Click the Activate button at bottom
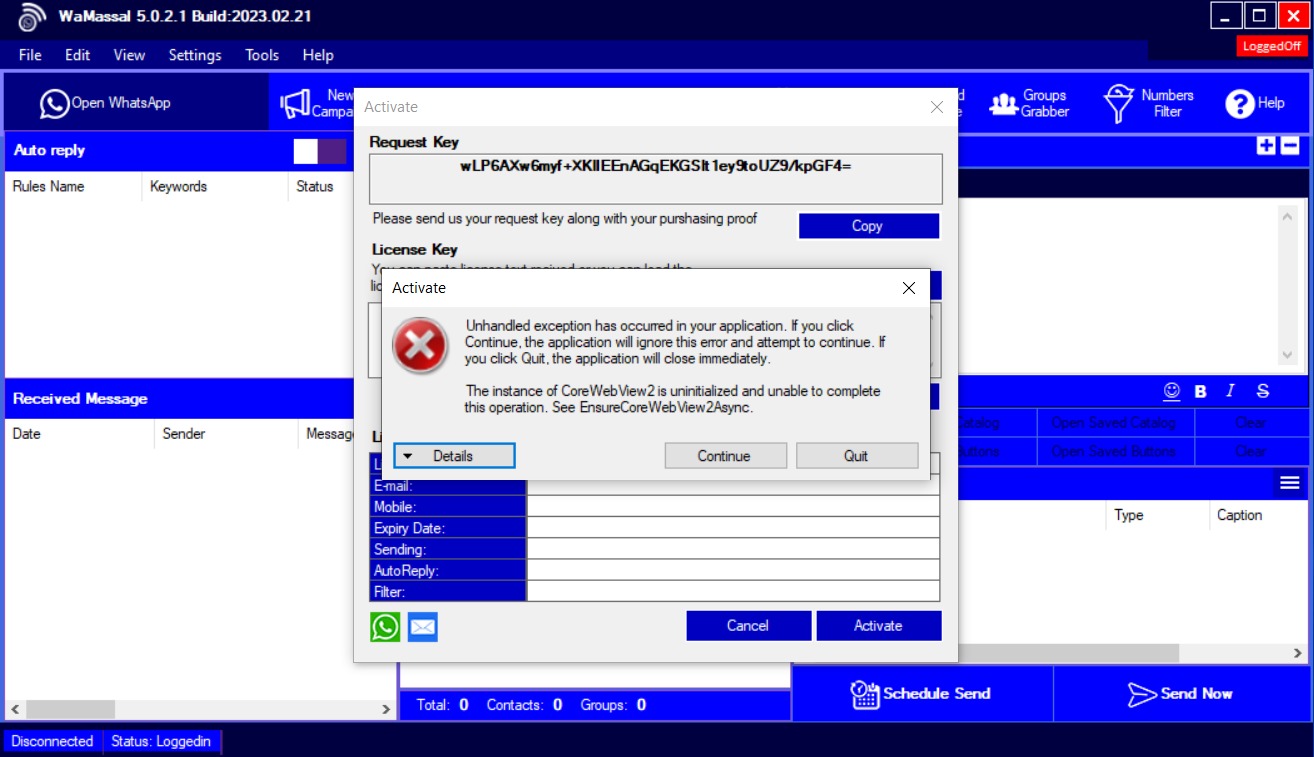The width and height of the screenshot is (1314, 757). (x=878, y=626)
